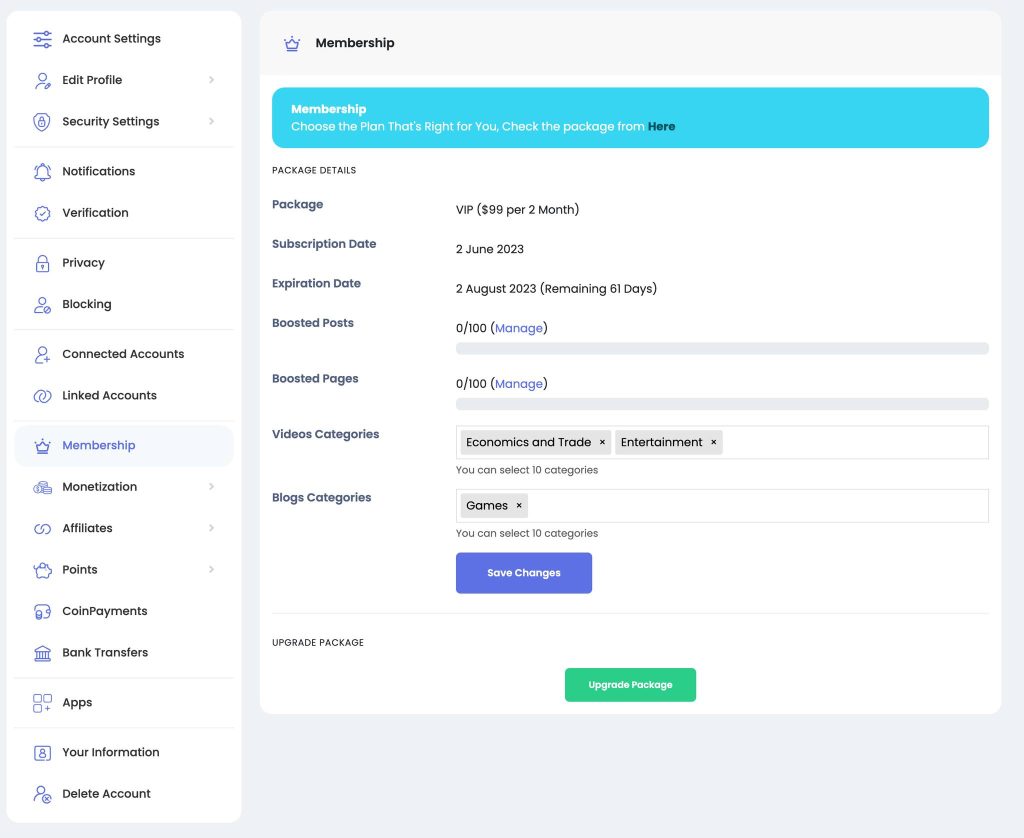This screenshot has width=1024, height=838.
Task: Open Connected Accounts in the sidebar
Action: click(123, 354)
